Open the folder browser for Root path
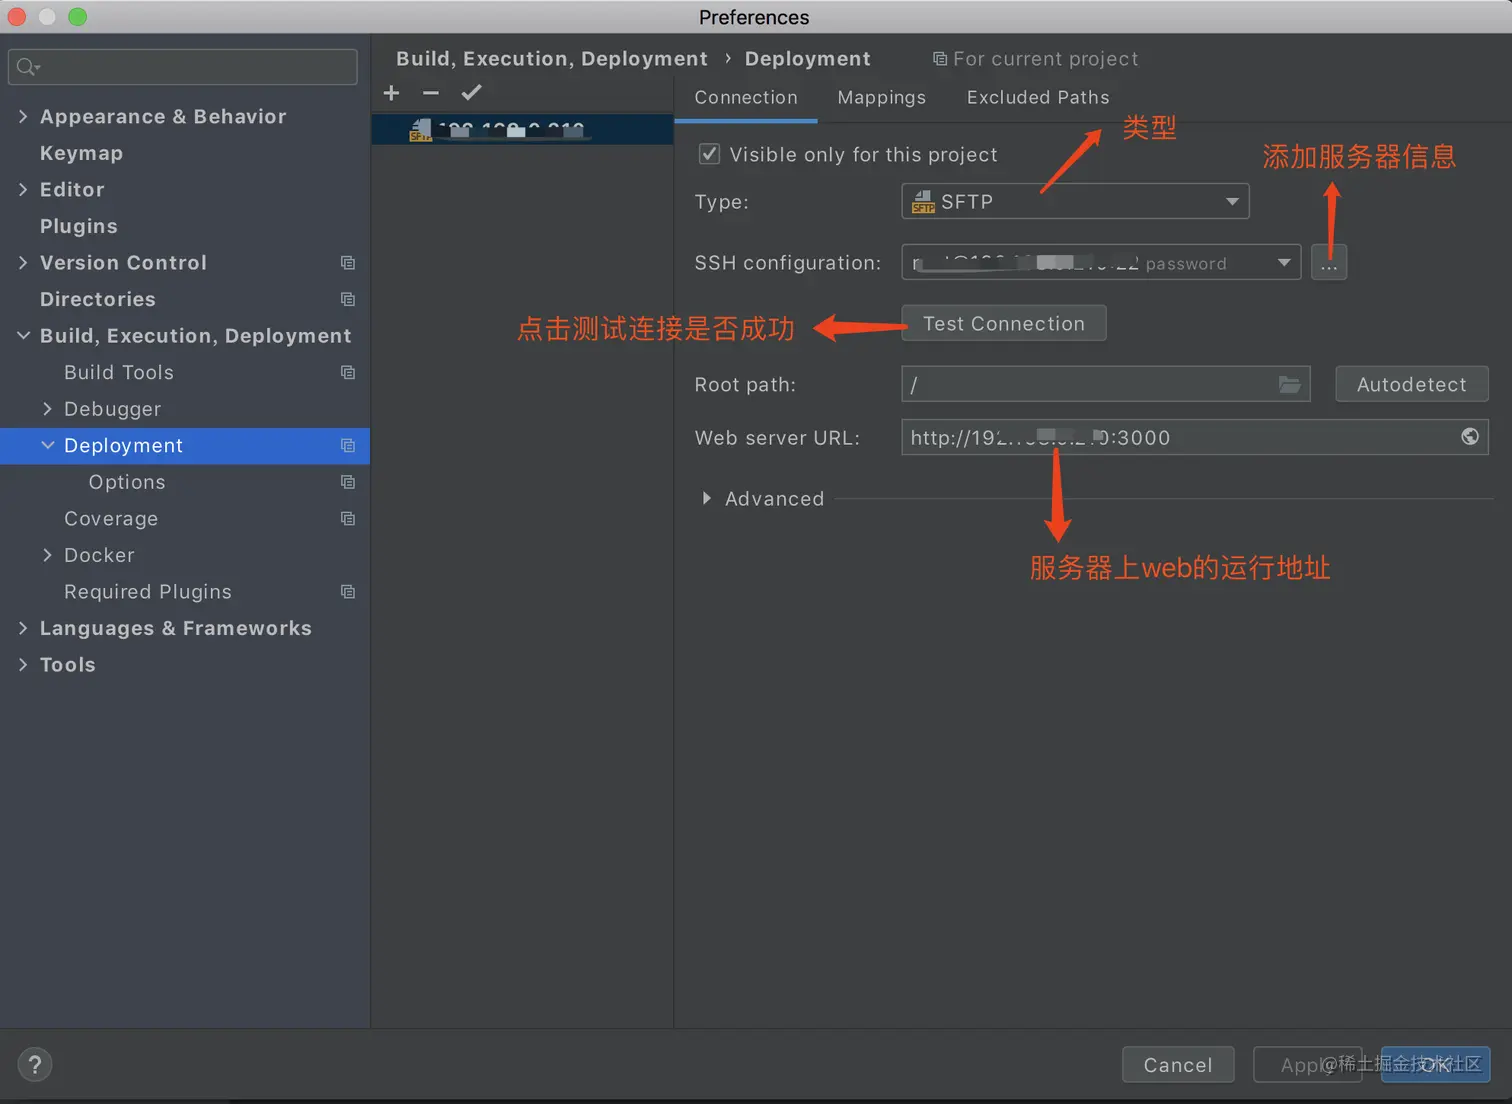This screenshot has width=1512, height=1104. pos(1290,384)
